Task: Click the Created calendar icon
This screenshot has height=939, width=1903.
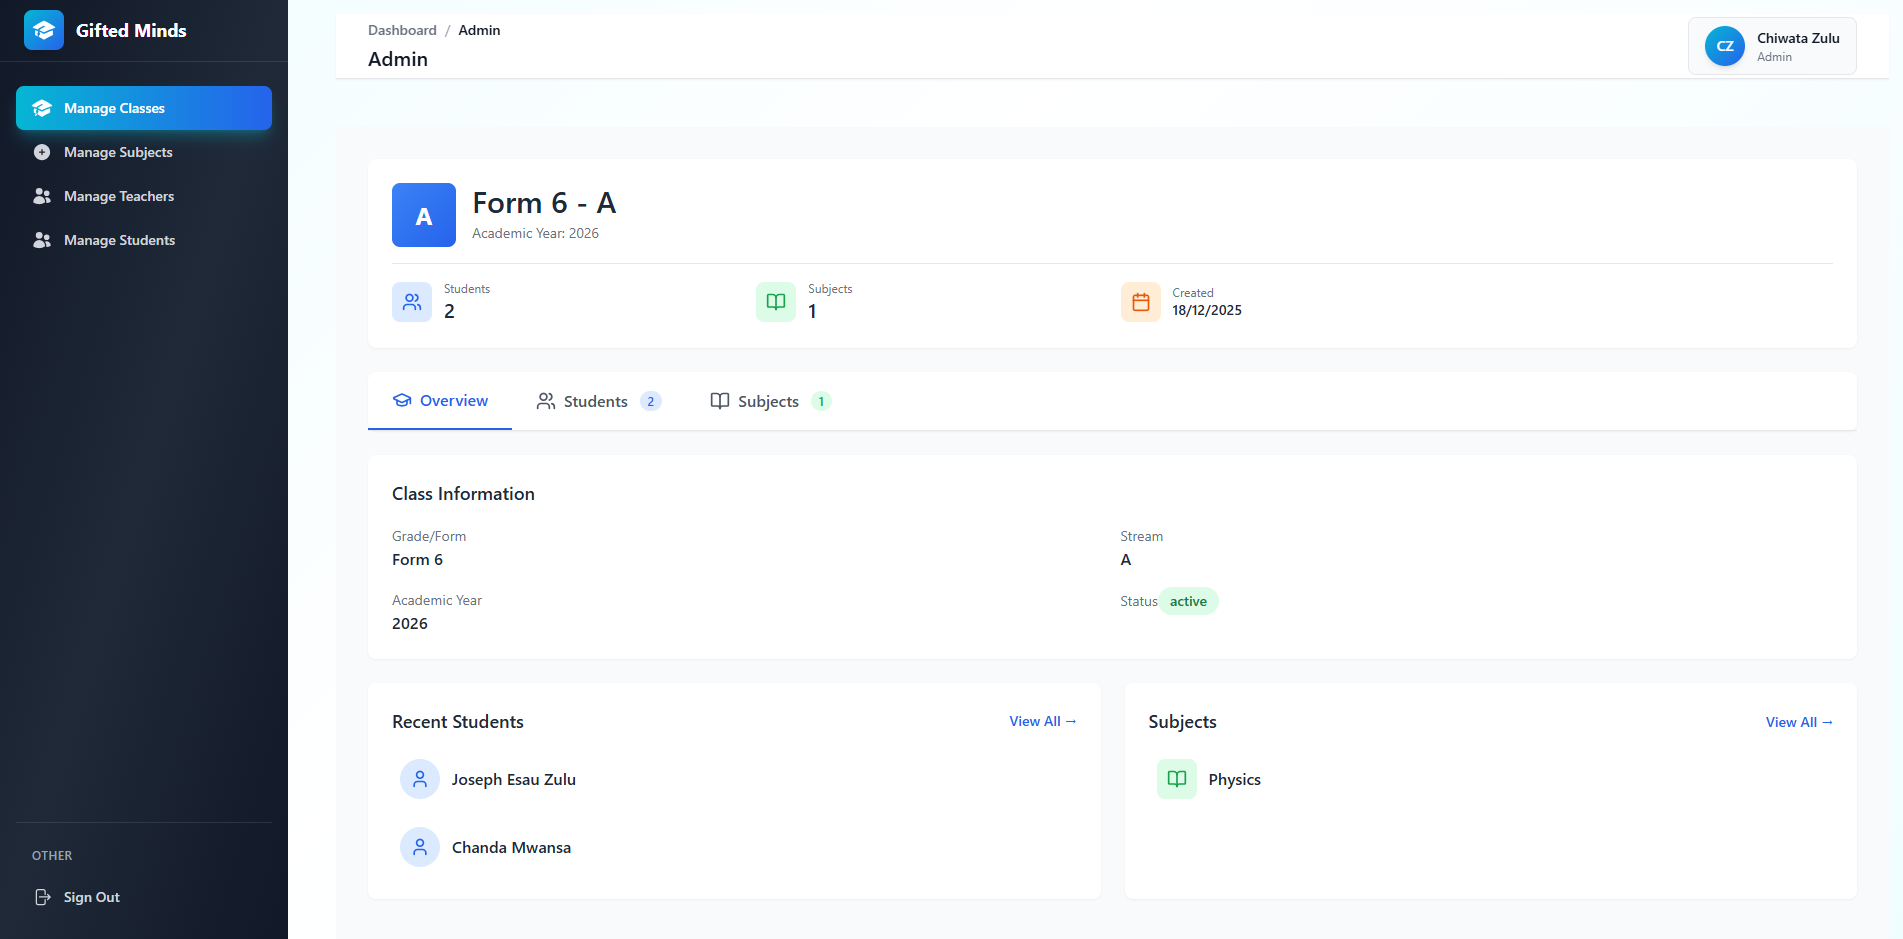Action: pyautogui.click(x=1140, y=301)
